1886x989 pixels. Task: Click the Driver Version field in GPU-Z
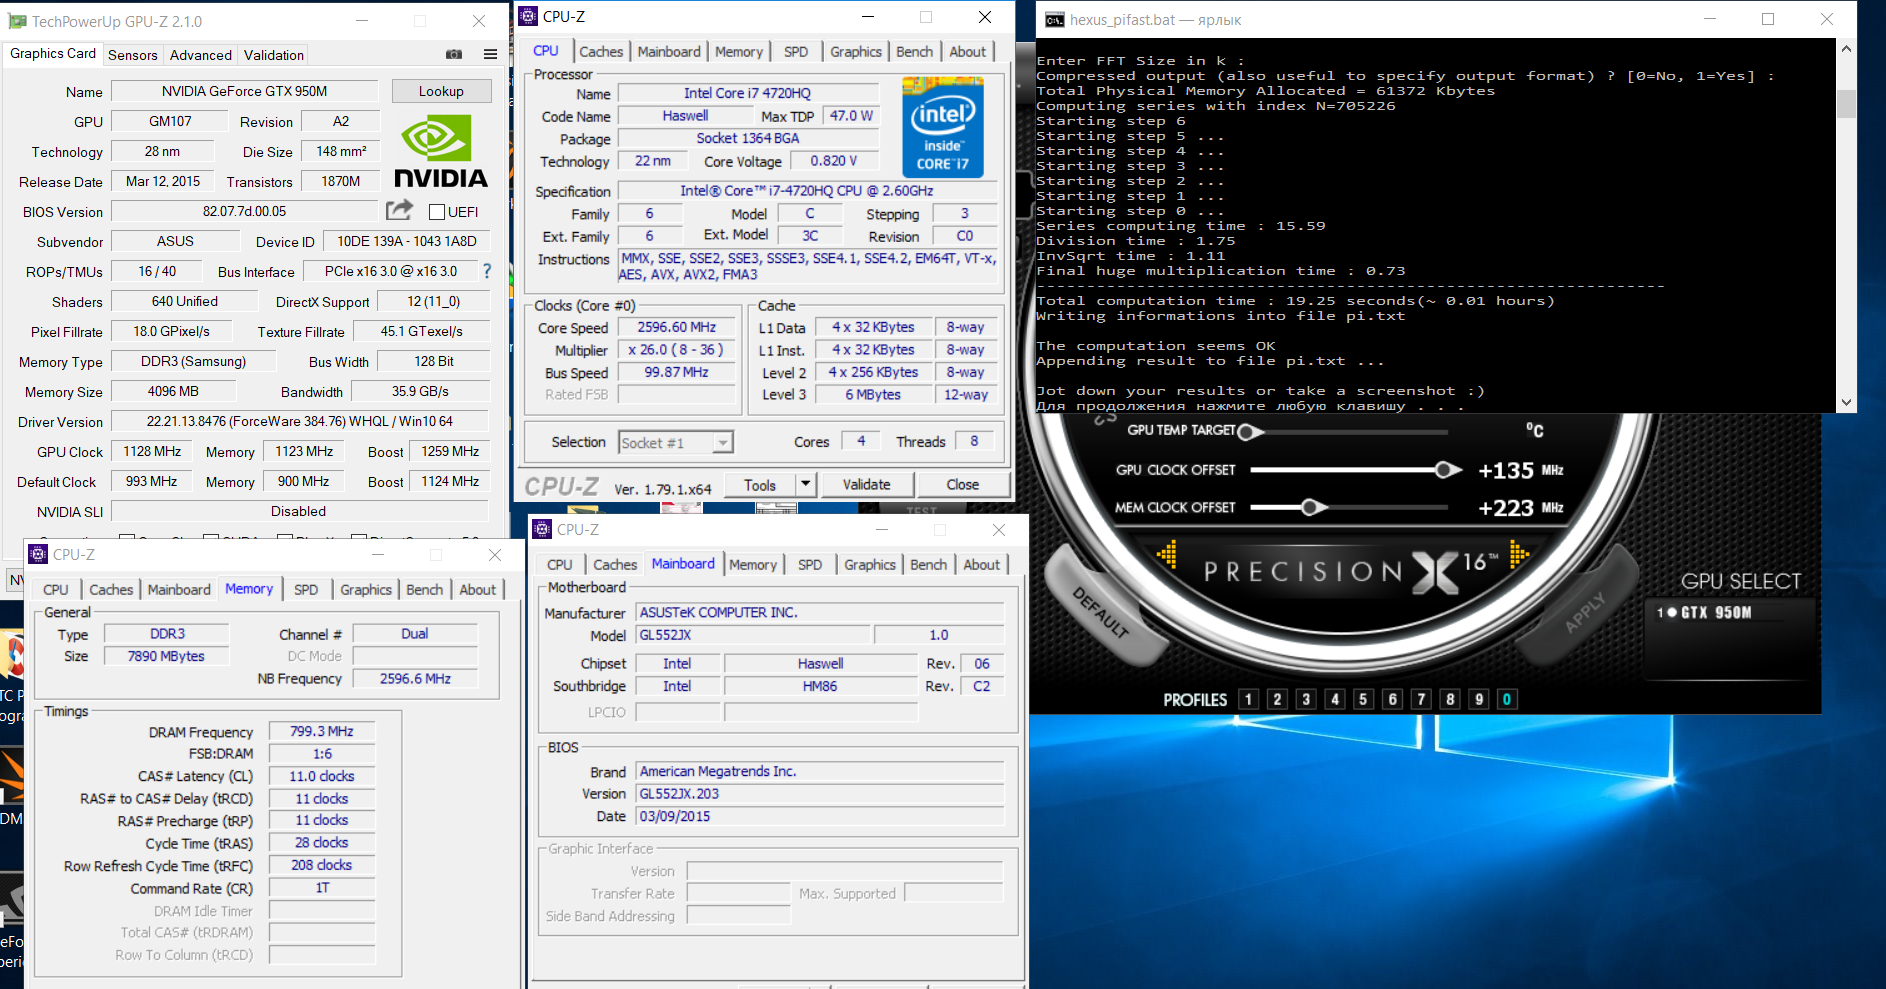click(x=299, y=421)
